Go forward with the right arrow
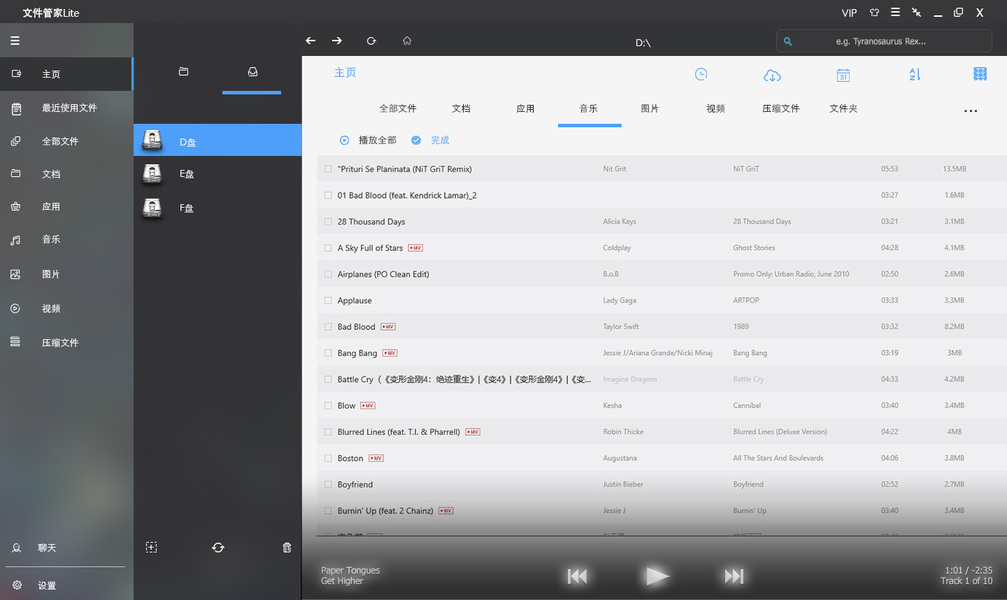This screenshot has width=1007, height=600. pos(337,40)
